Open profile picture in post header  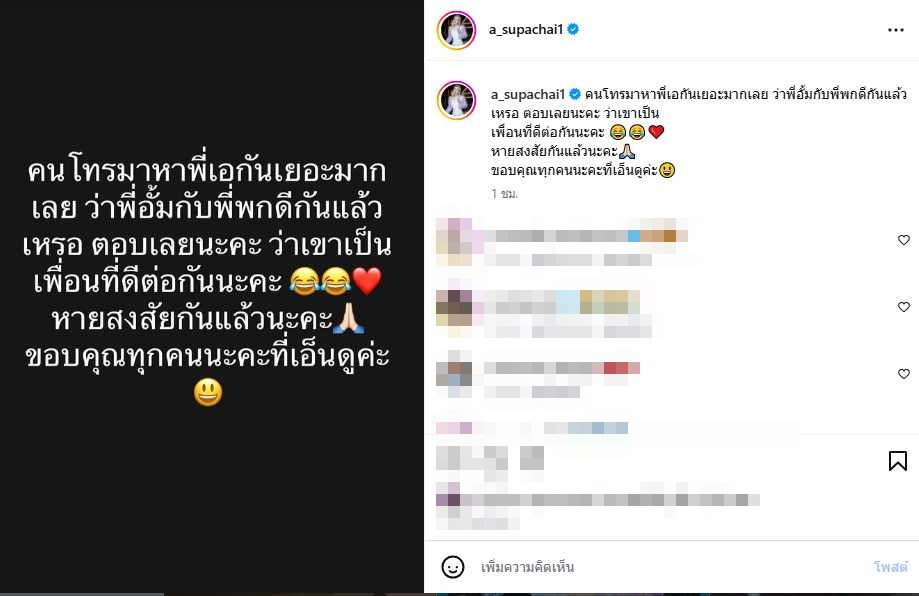pyautogui.click(x=456, y=29)
